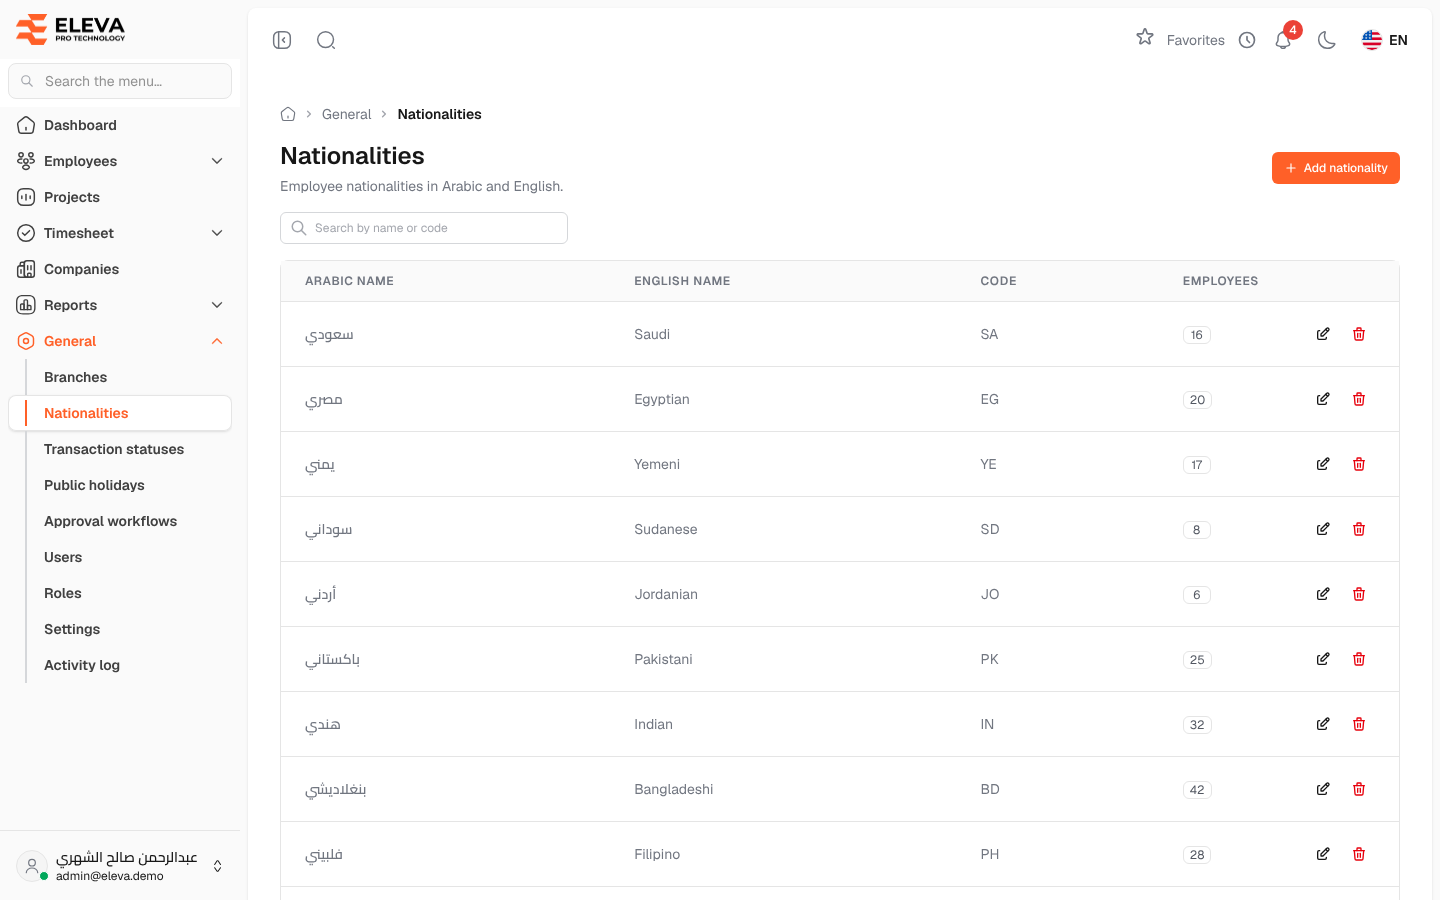Open the user account switcher arrows
The height and width of the screenshot is (900, 1440).
pyautogui.click(x=217, y=866)
